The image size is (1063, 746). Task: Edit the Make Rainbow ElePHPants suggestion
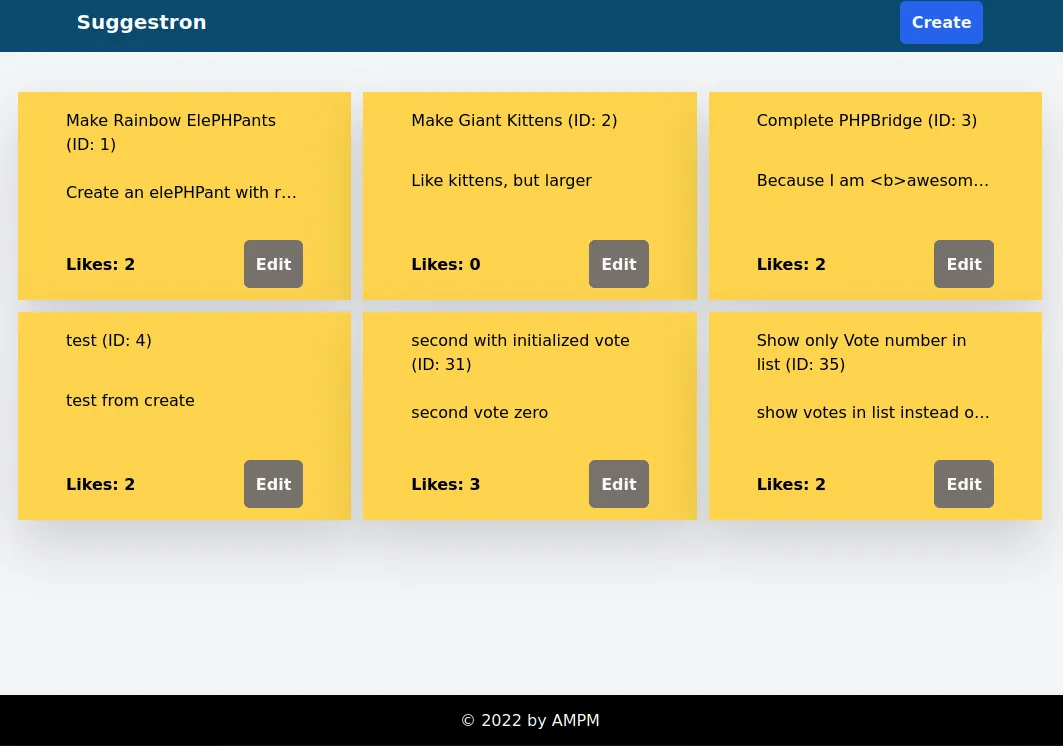[x=273, y=264]
